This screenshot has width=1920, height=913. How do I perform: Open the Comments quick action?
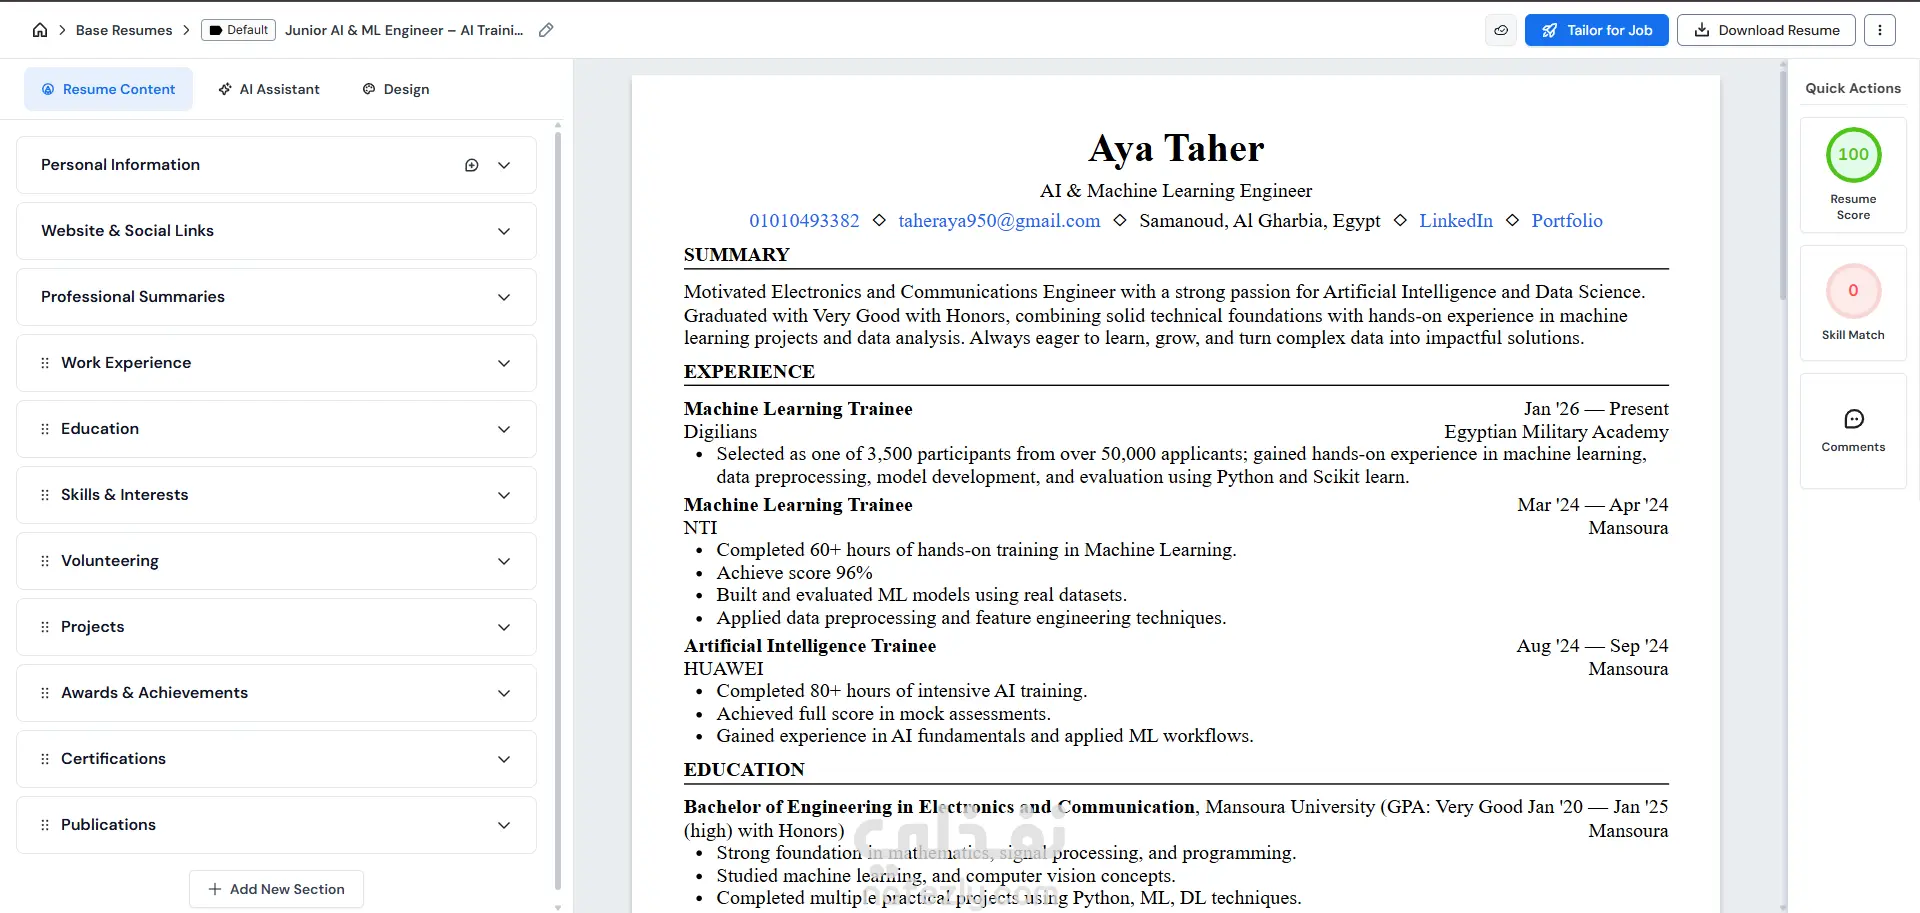click(x=1853, y=431)
